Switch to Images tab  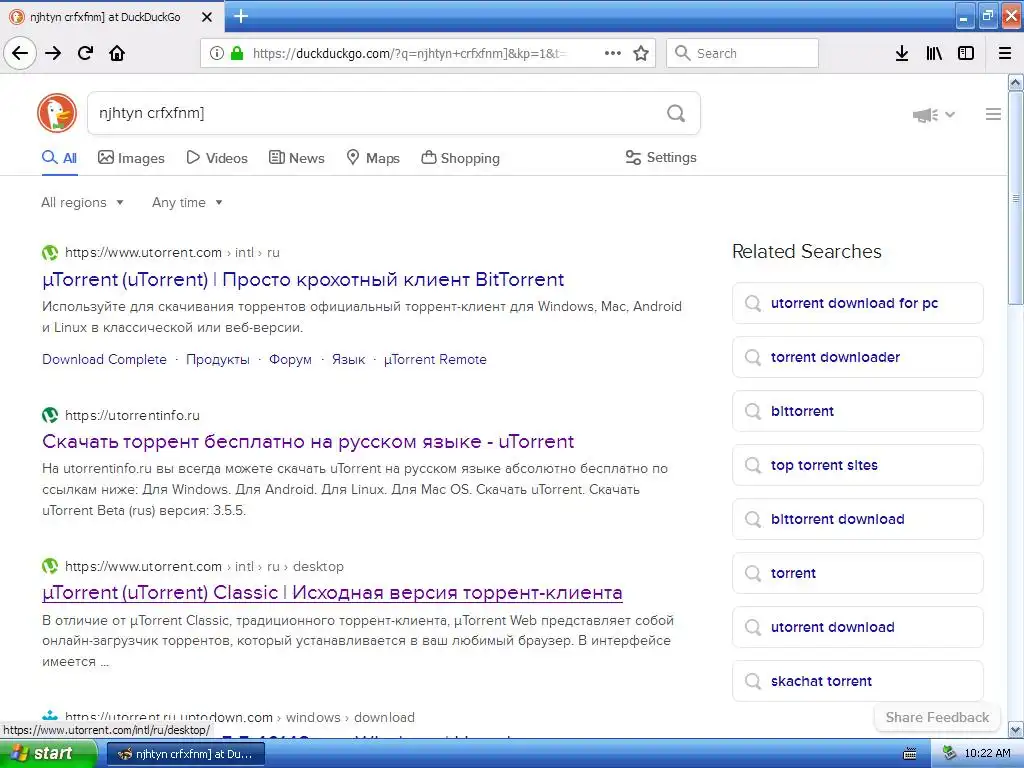click(x=131, y=158)
